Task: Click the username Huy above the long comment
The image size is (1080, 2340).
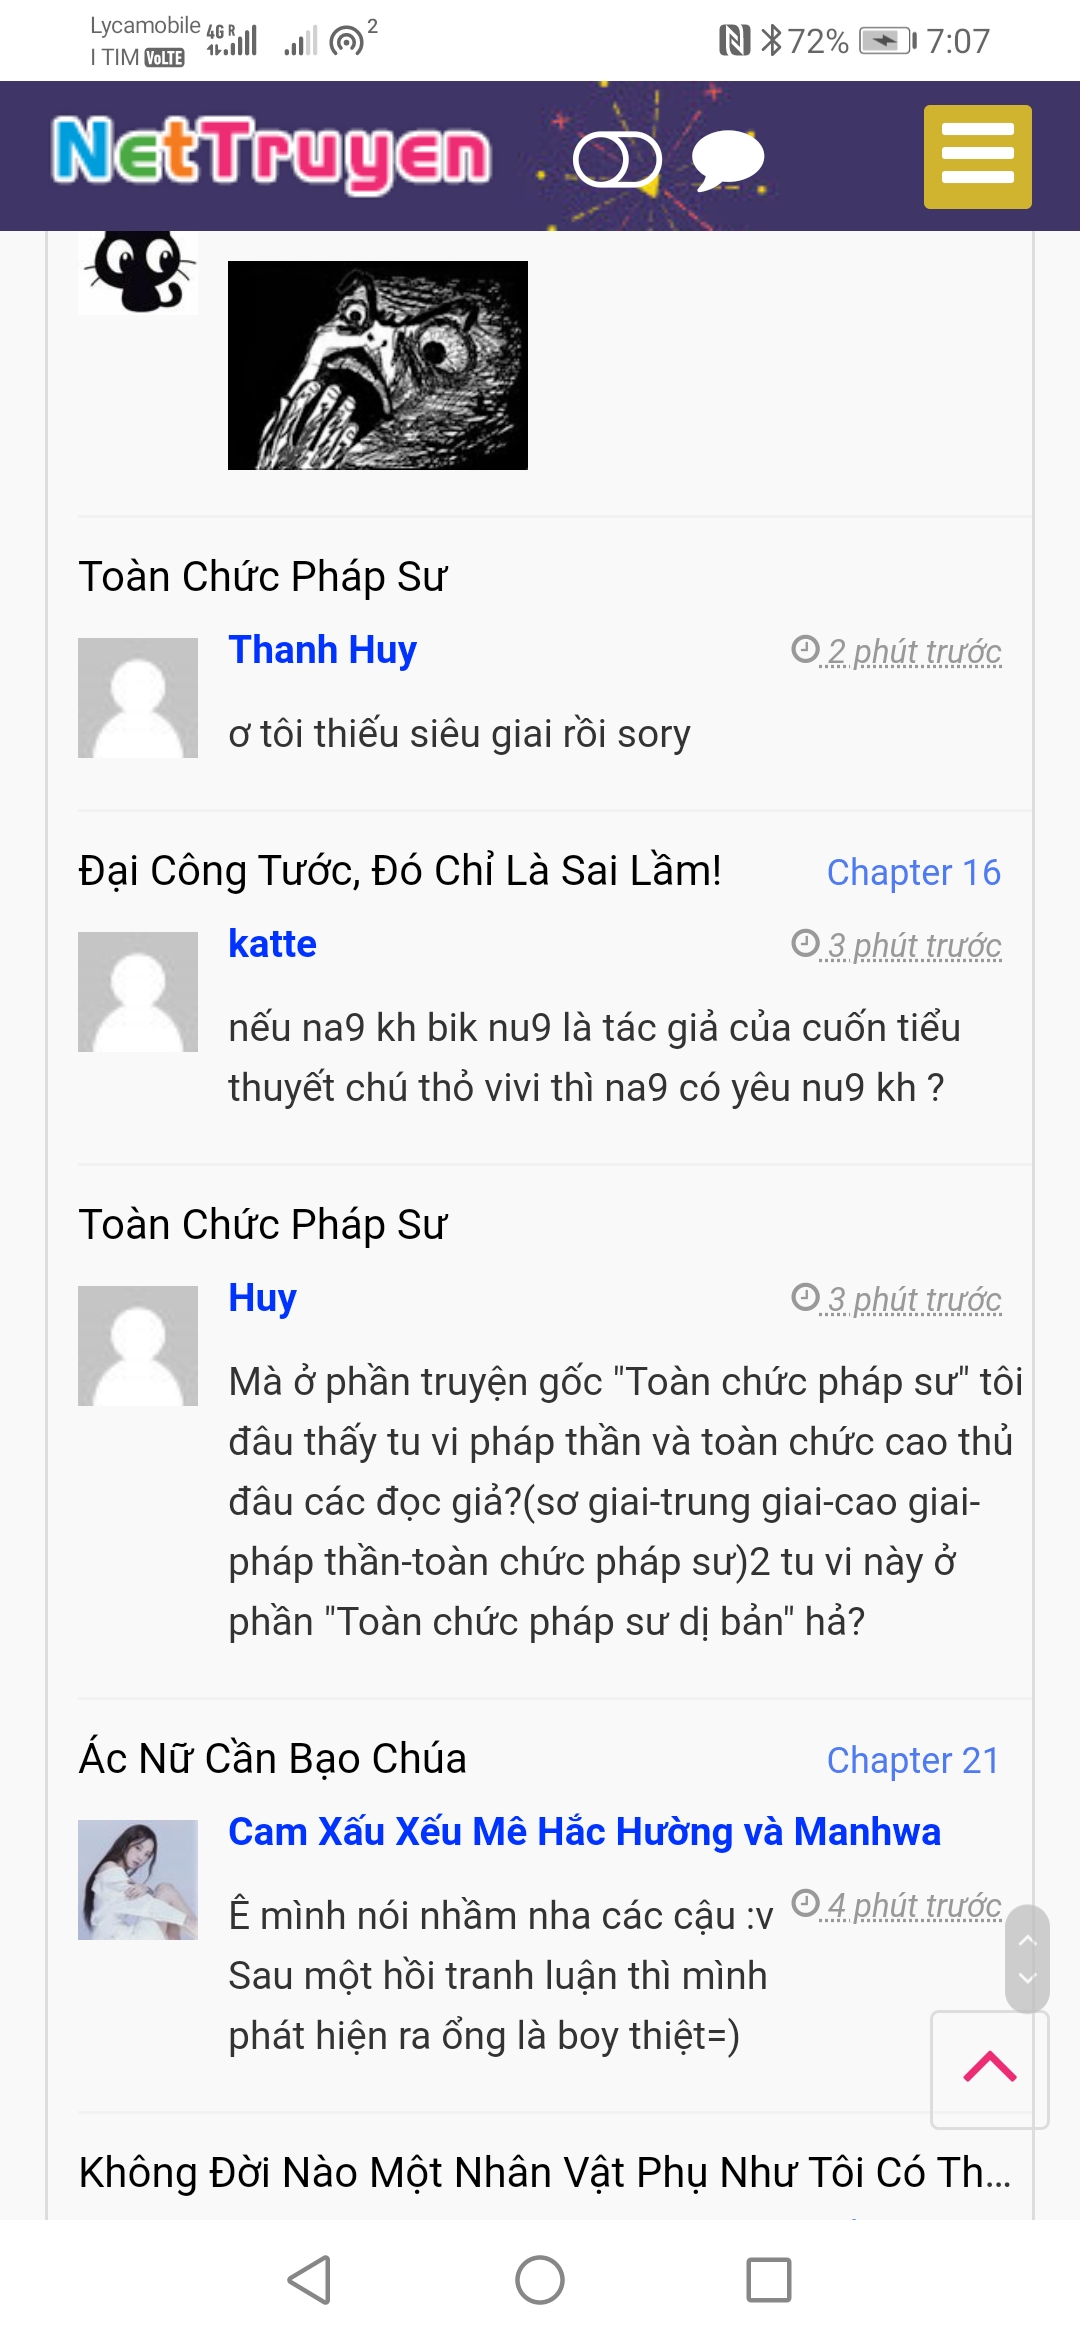Action: pyautogui.click(x=262, y=1298)
